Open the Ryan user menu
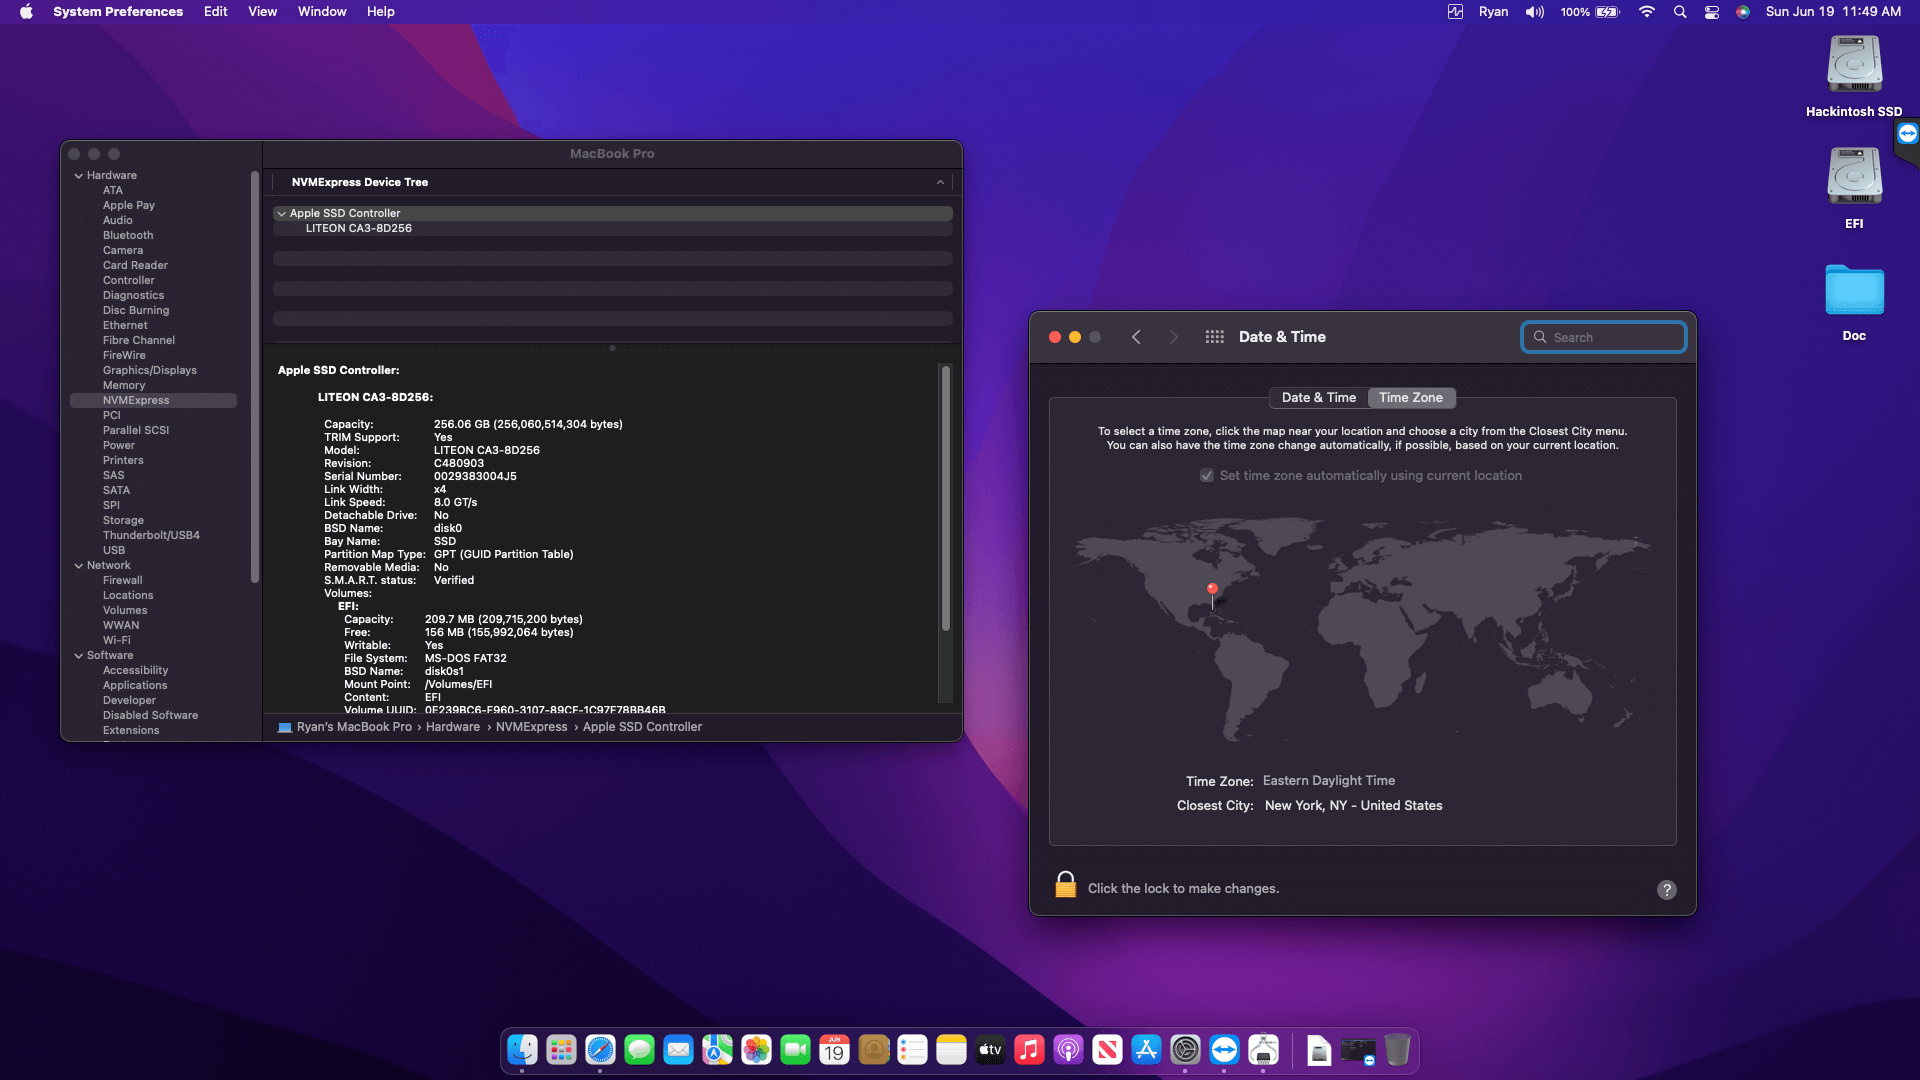1920x1080 pixels. point(1493,12)
